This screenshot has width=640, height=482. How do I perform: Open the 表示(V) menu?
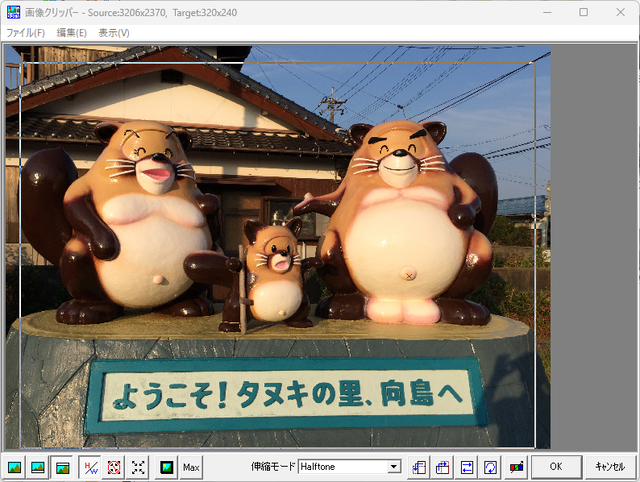pos(114,33)
